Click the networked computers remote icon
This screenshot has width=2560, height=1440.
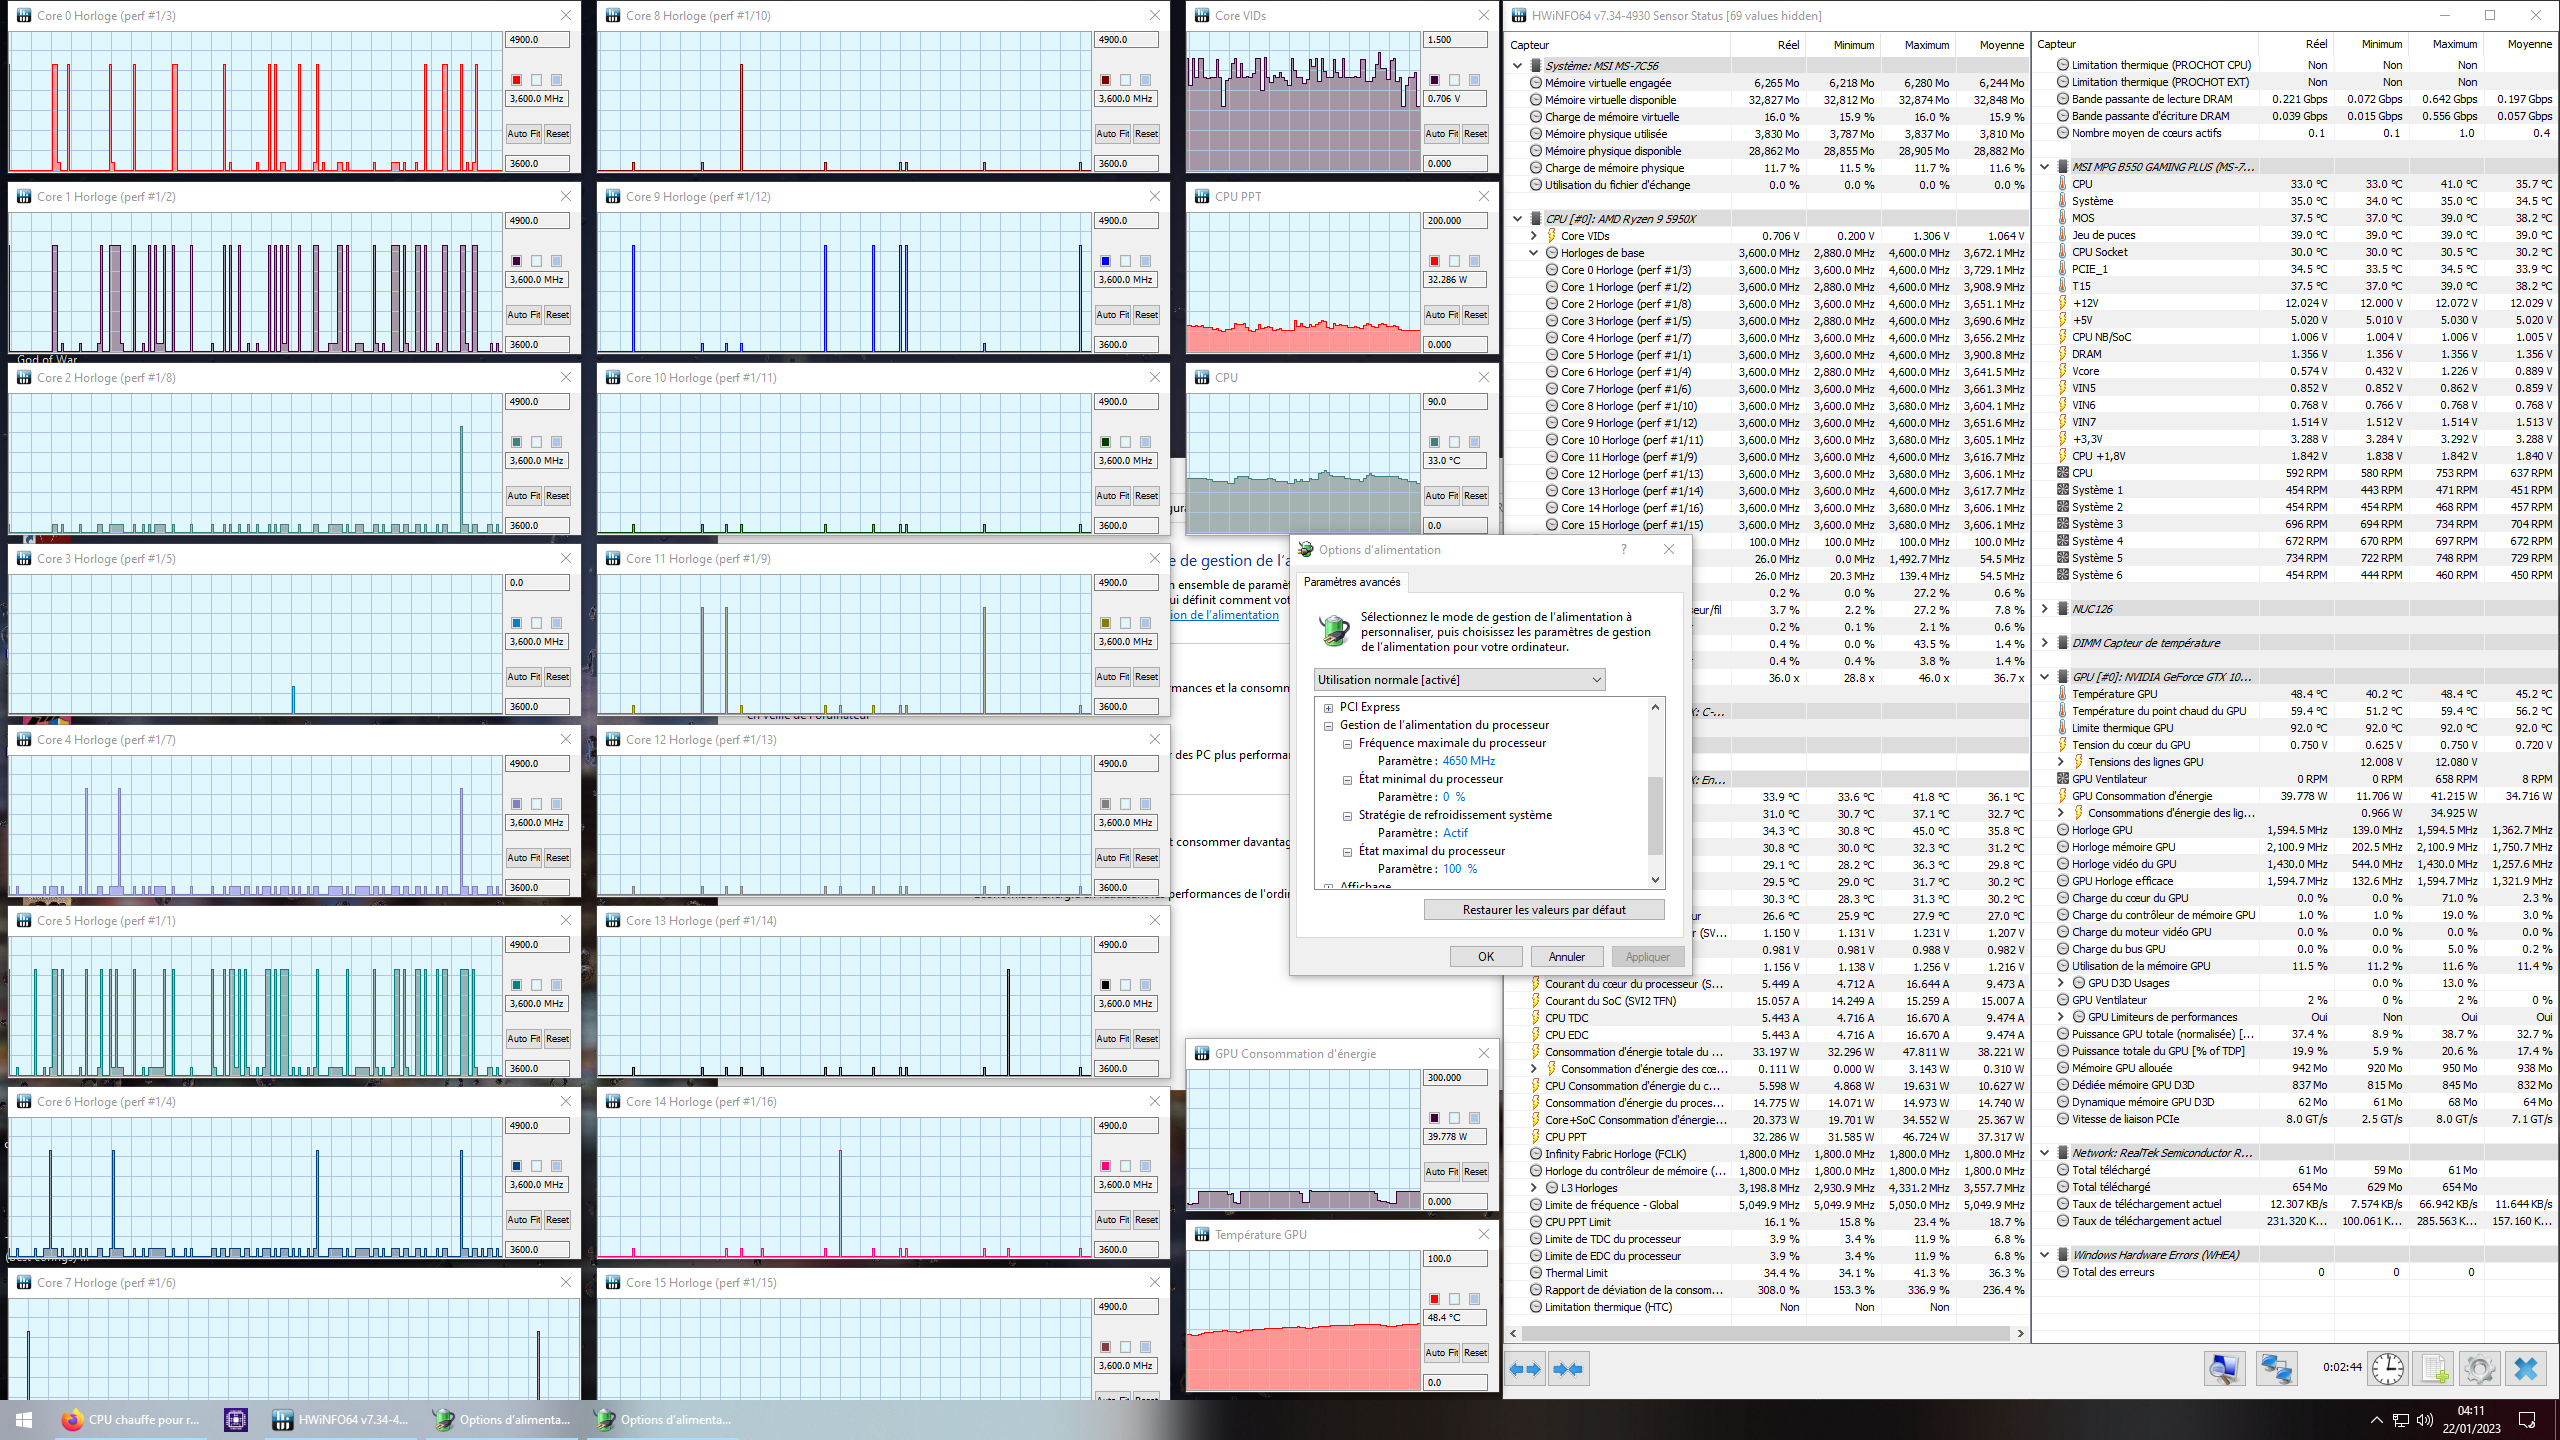(2277, 1369)
